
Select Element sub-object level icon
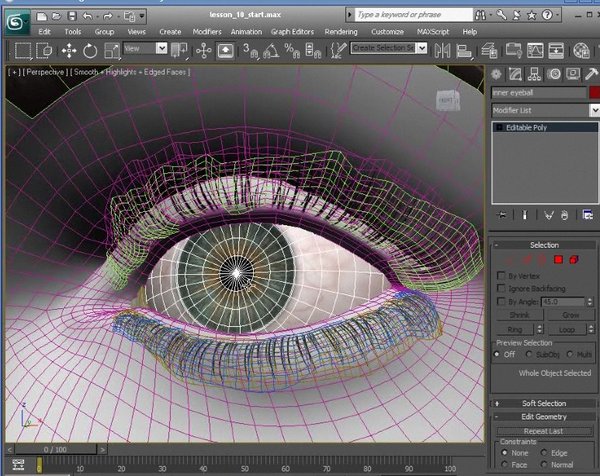pyautogui.click(x=573, y=260)
